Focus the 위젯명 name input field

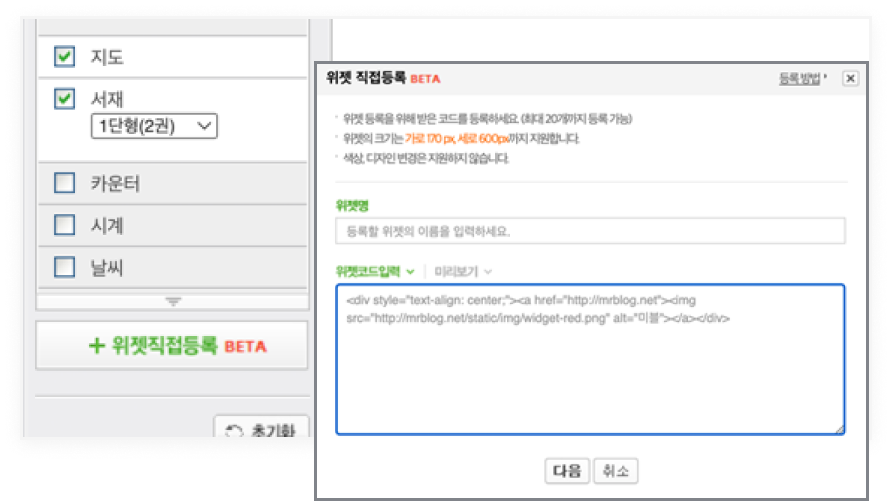tap(590, 231)
